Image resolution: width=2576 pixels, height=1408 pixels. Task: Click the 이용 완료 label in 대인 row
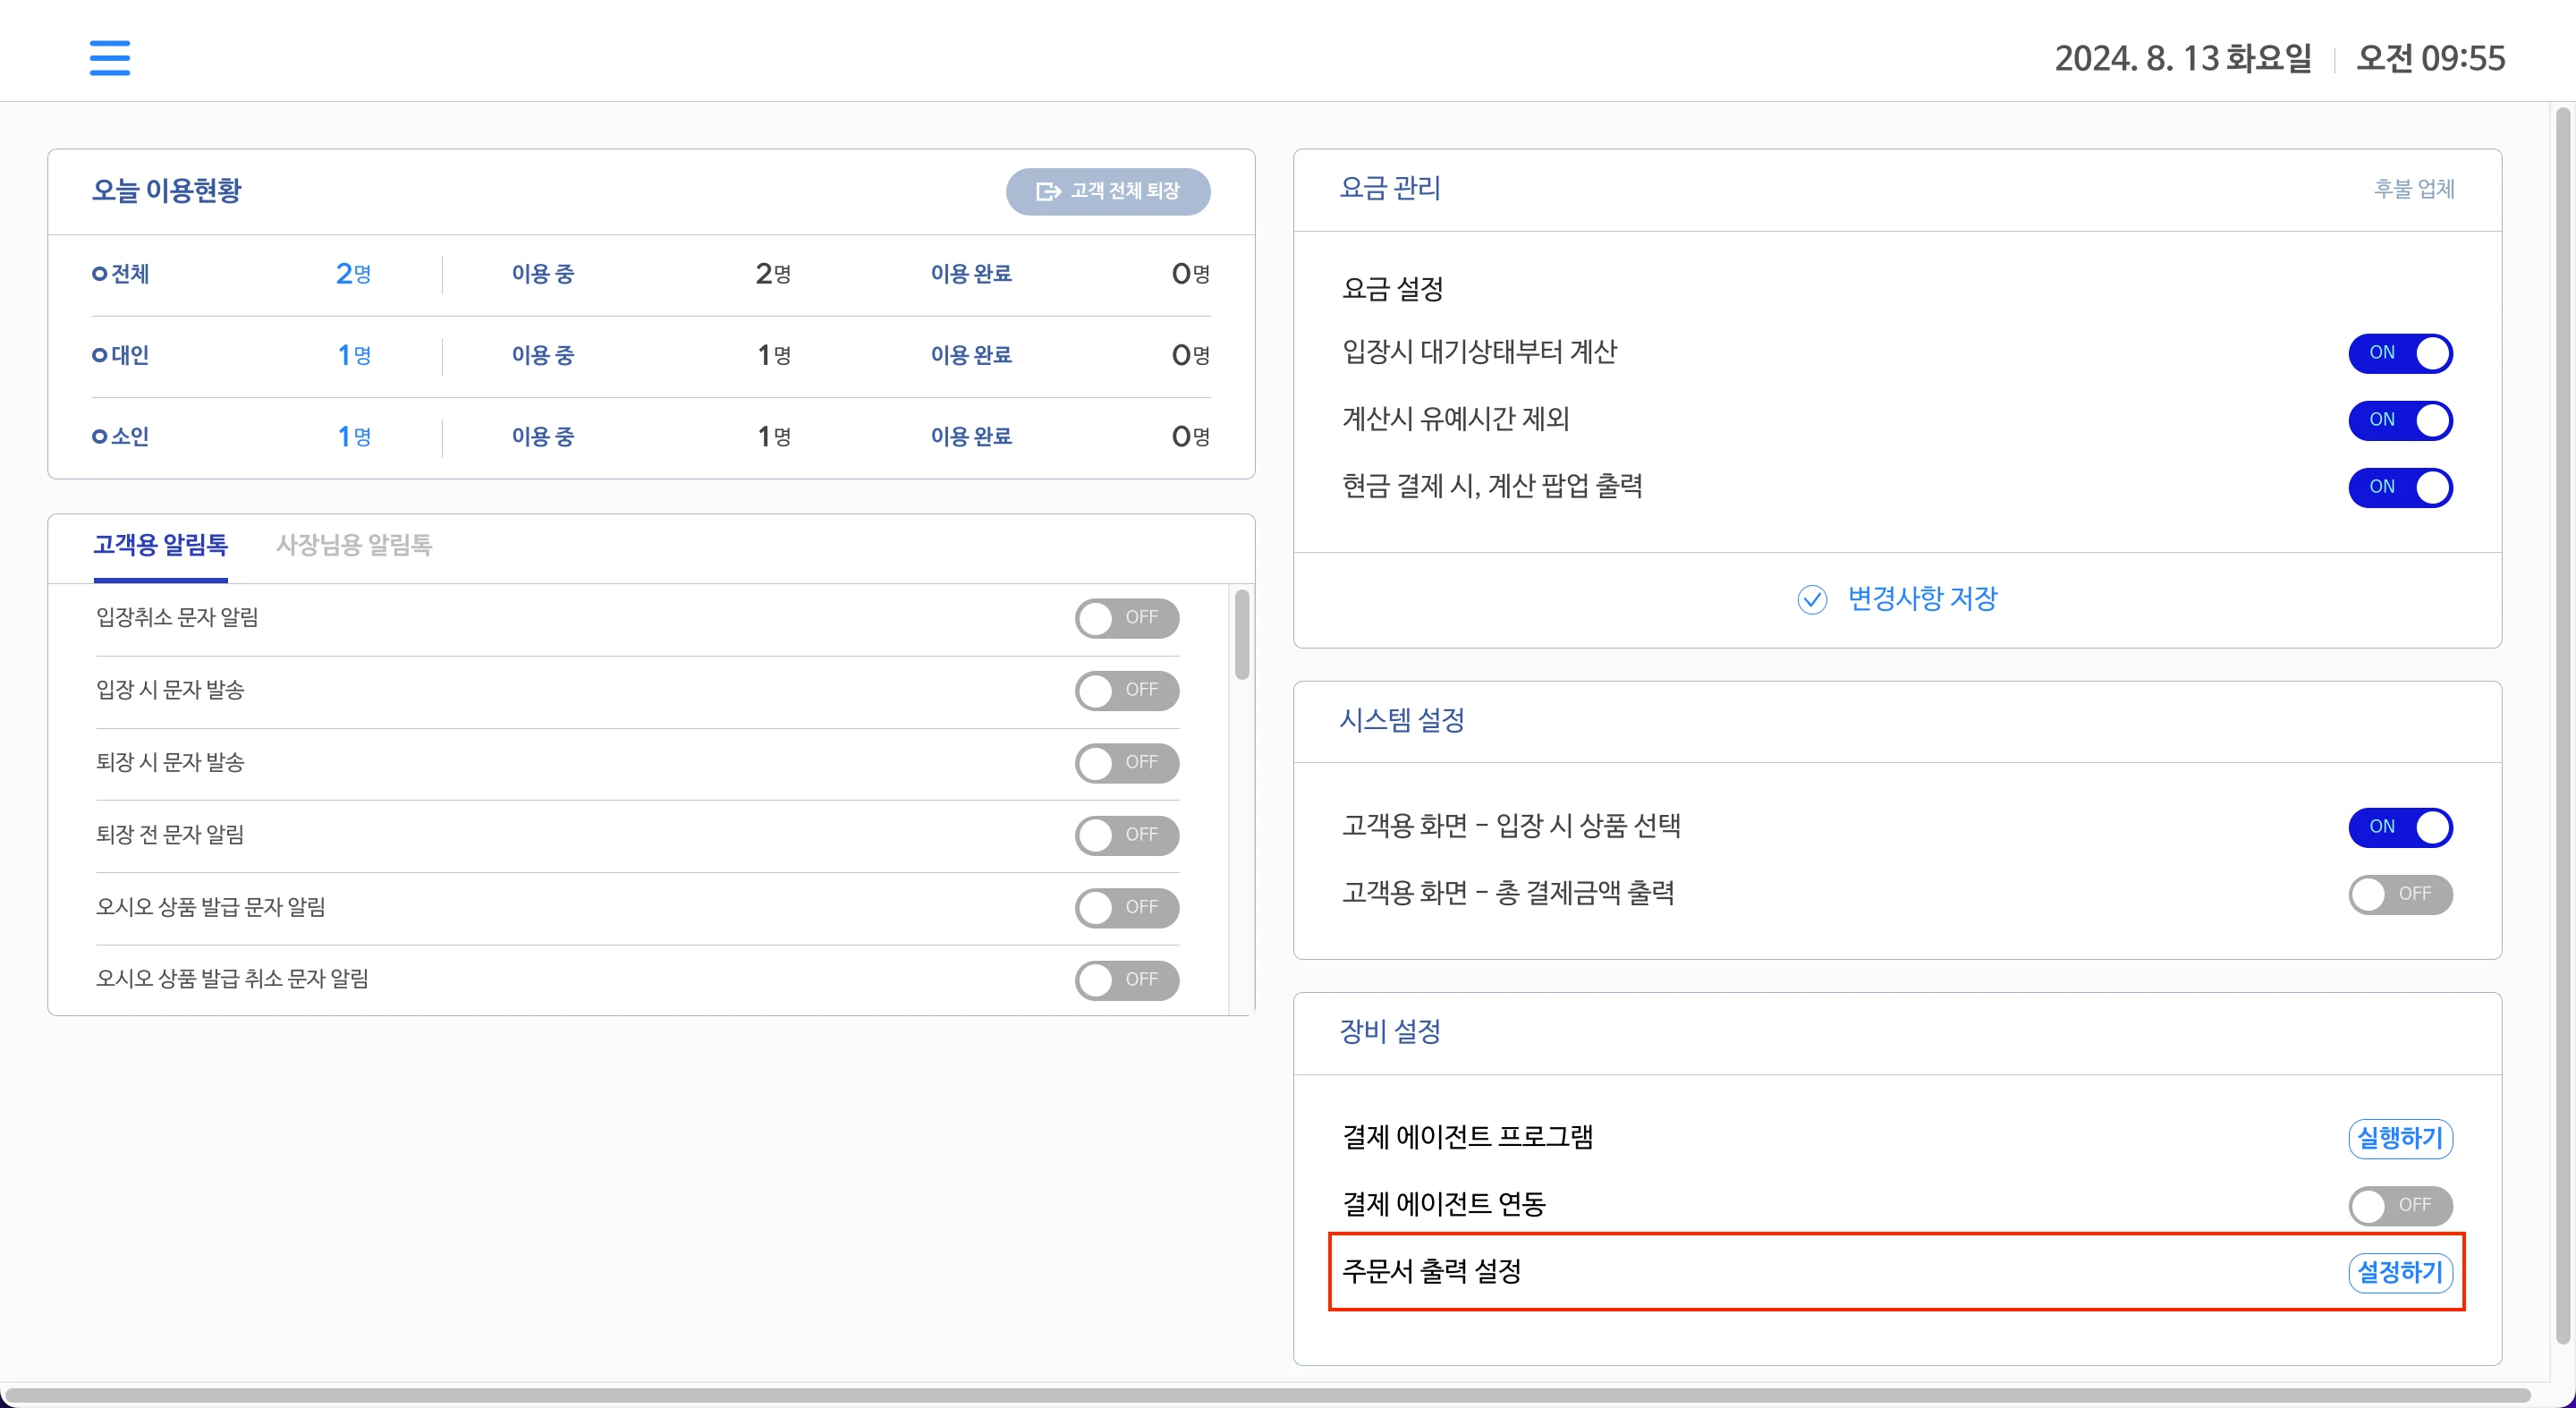click(971, 355)
